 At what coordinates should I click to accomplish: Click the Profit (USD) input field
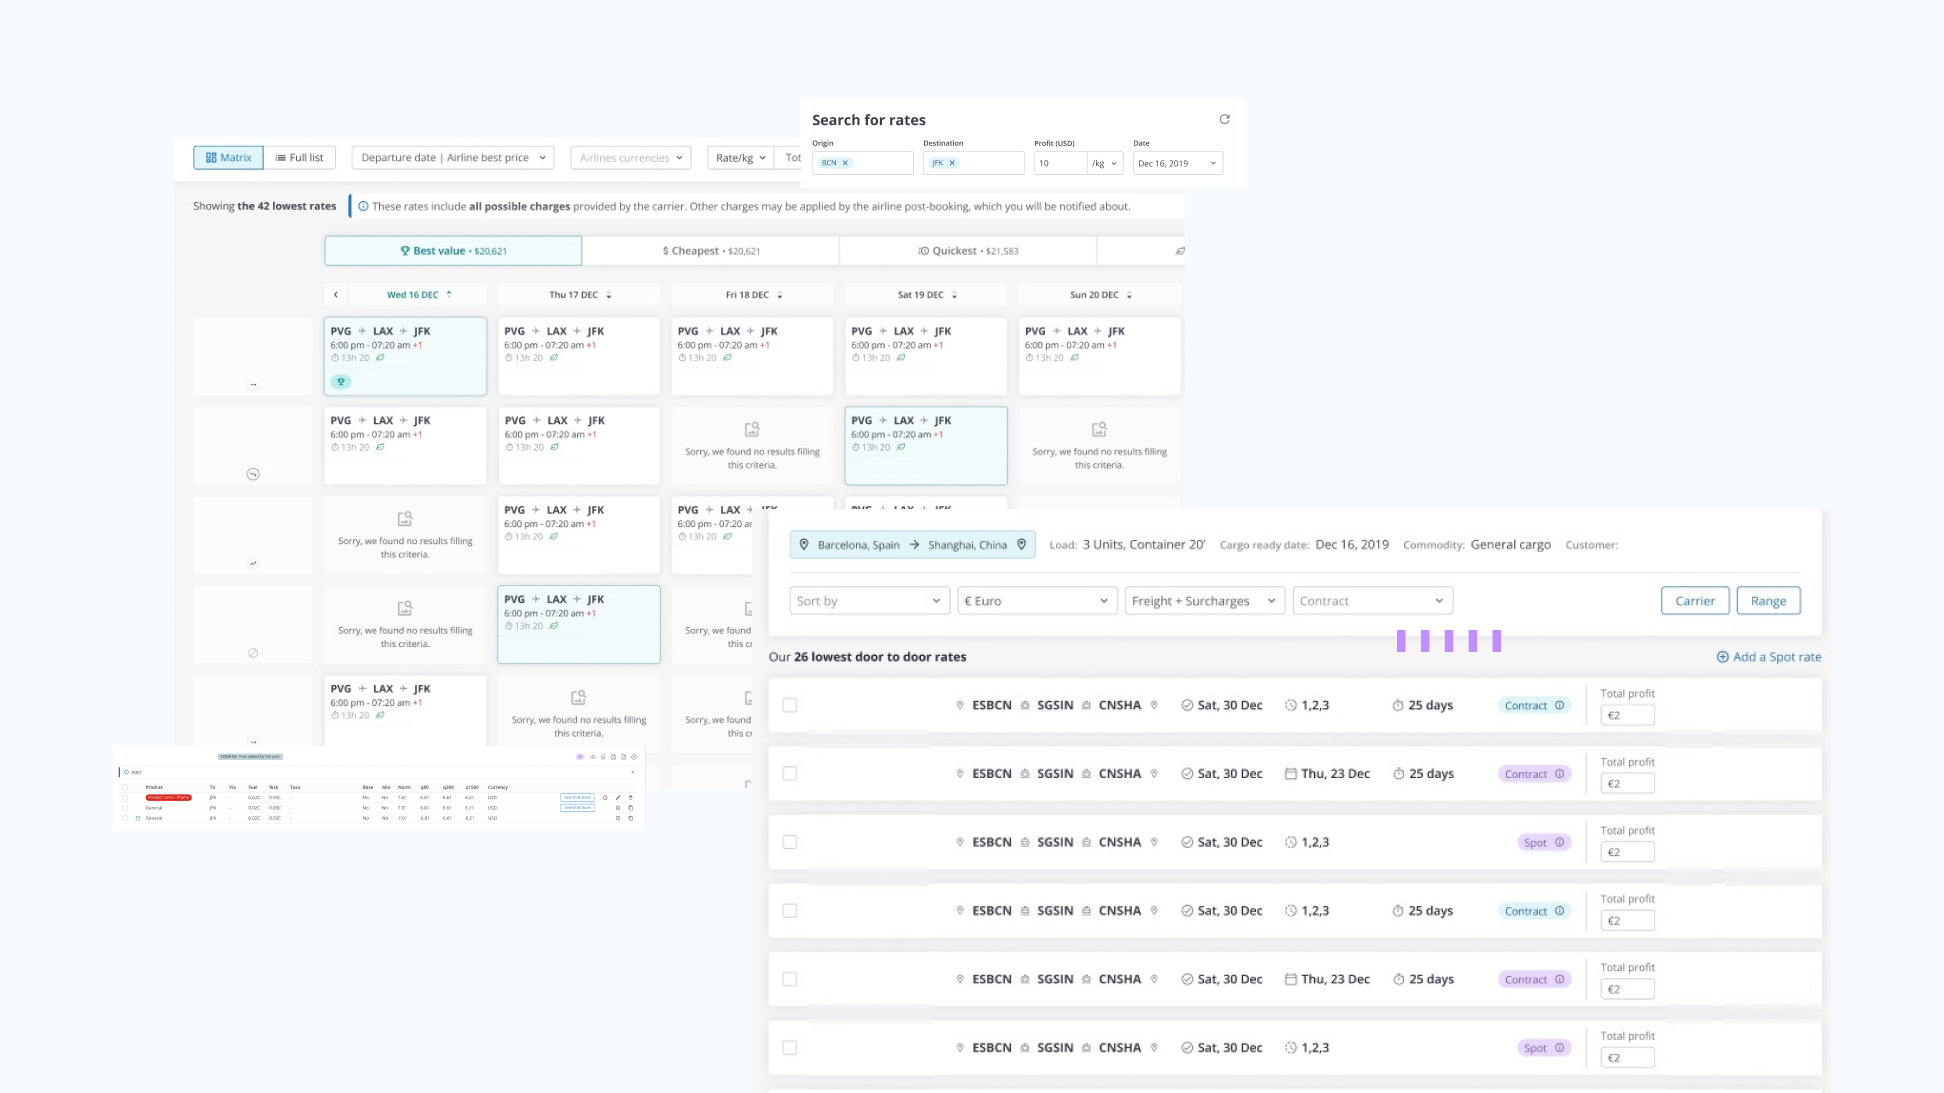coord(1060,163)
